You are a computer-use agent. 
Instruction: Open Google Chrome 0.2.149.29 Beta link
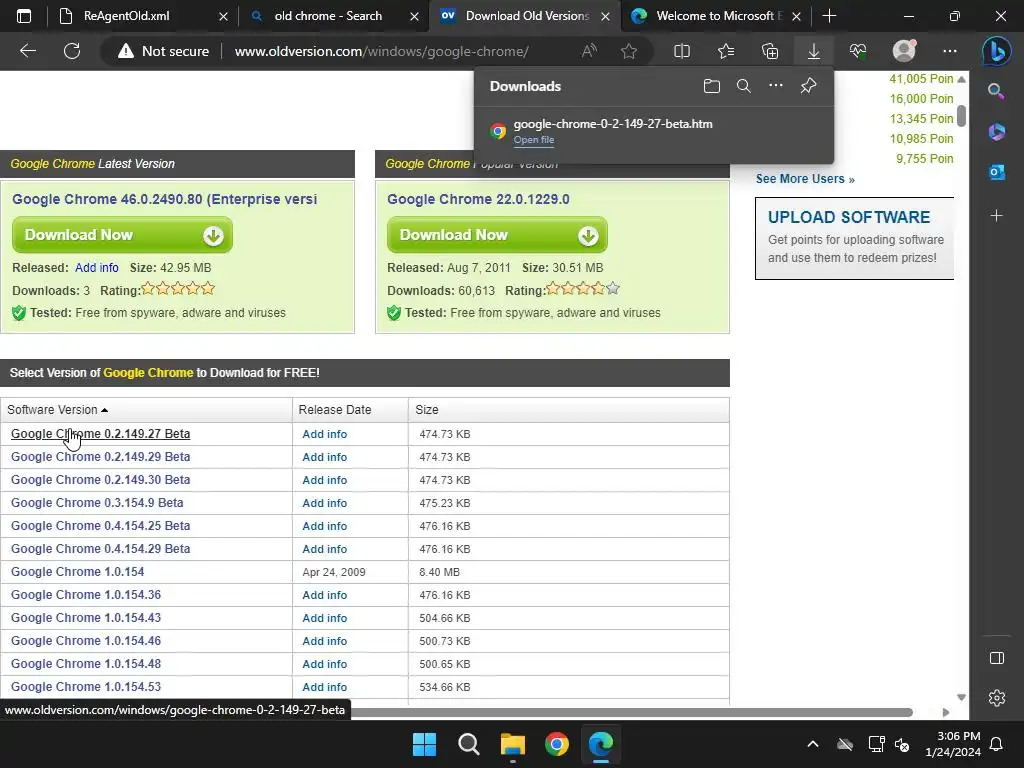click(x=101, y=456)
